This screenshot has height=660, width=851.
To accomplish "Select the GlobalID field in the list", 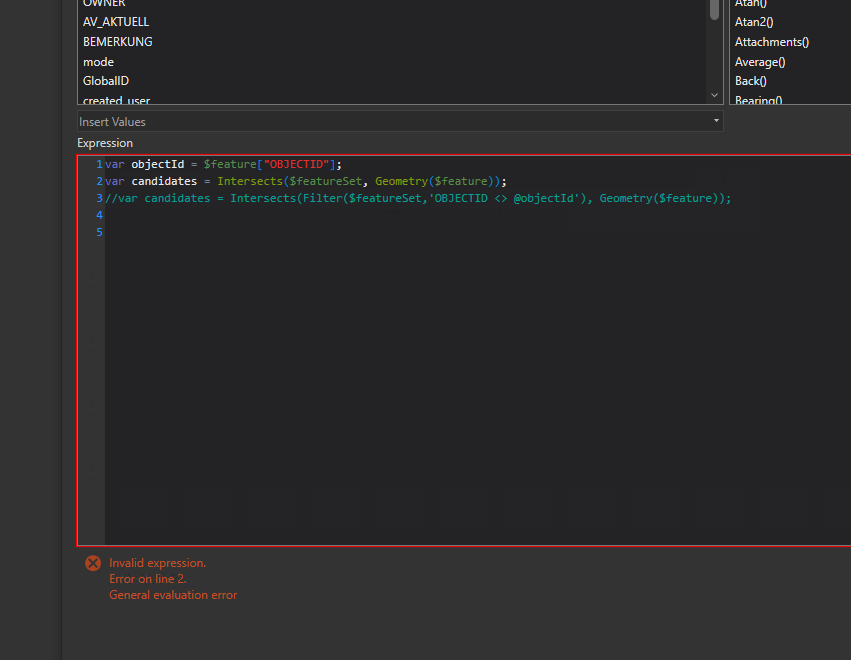I will coord(106,81).
